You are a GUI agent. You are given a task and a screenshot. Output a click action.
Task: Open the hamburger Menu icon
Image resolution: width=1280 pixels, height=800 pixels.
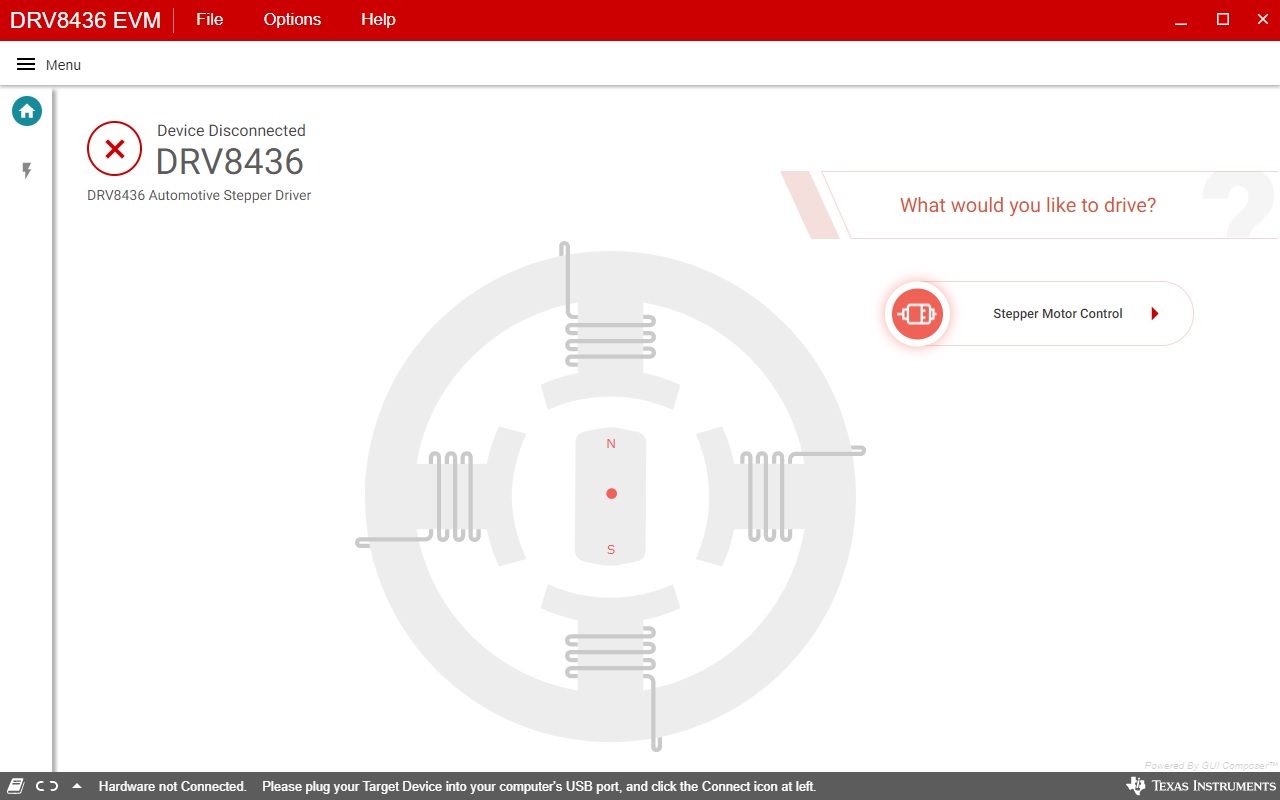(x=26, y=64)
